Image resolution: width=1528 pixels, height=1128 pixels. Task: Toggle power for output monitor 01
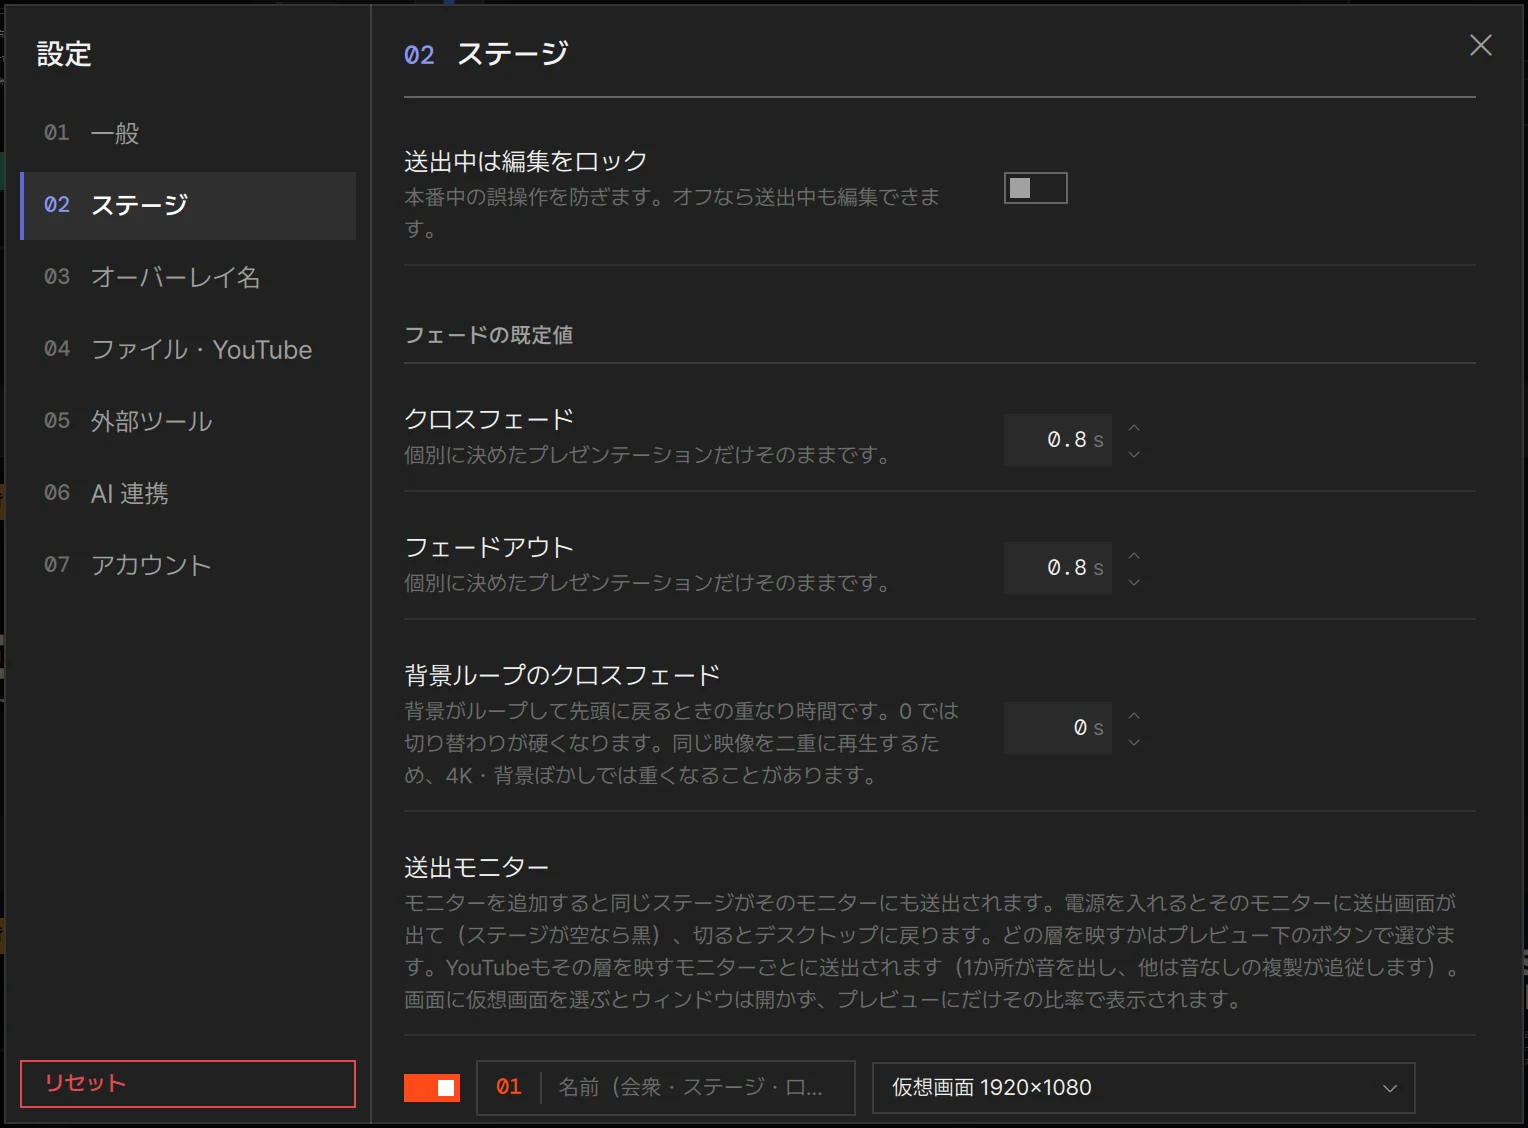(x=432, y=1088)
